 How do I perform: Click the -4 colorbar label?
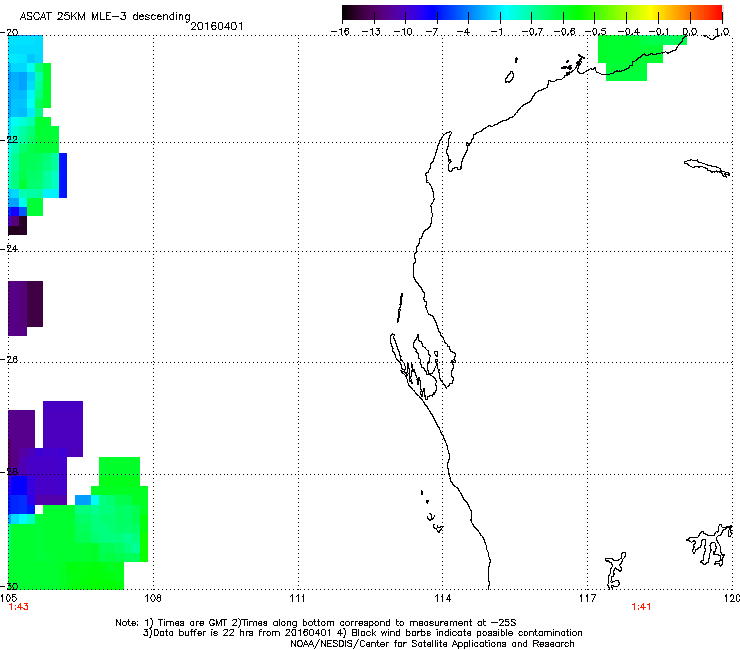[463, 32]
